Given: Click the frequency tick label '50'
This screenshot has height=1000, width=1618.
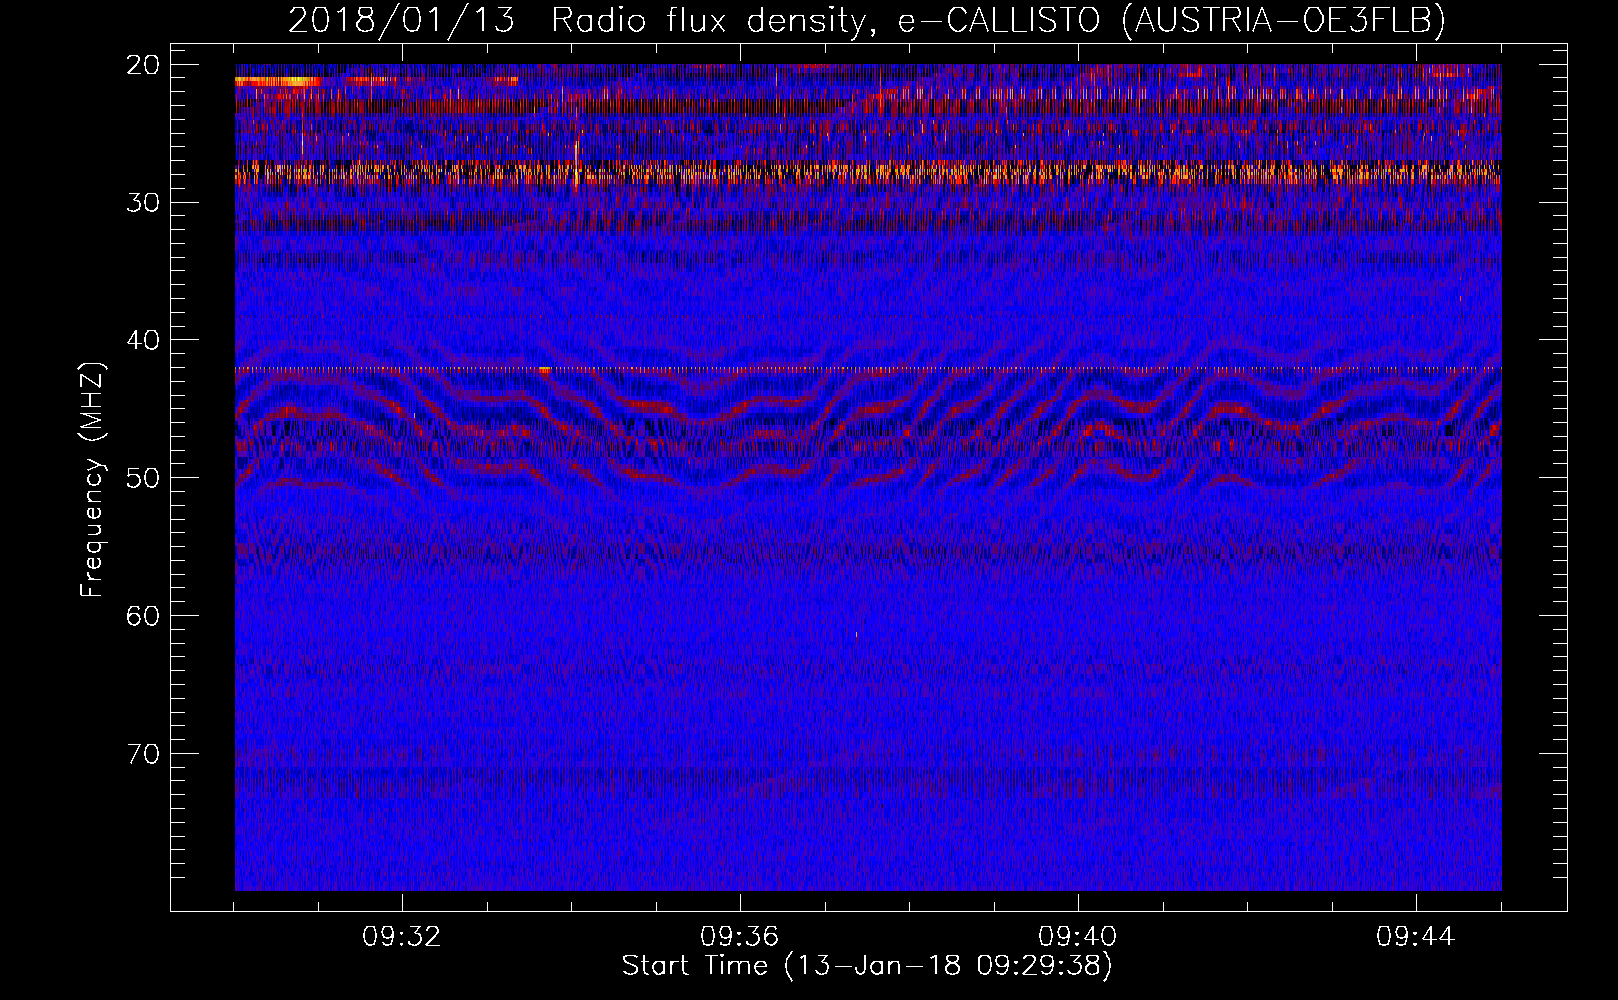Looking at the screenshot, I should pyautogui.click(x=144, y=478).
